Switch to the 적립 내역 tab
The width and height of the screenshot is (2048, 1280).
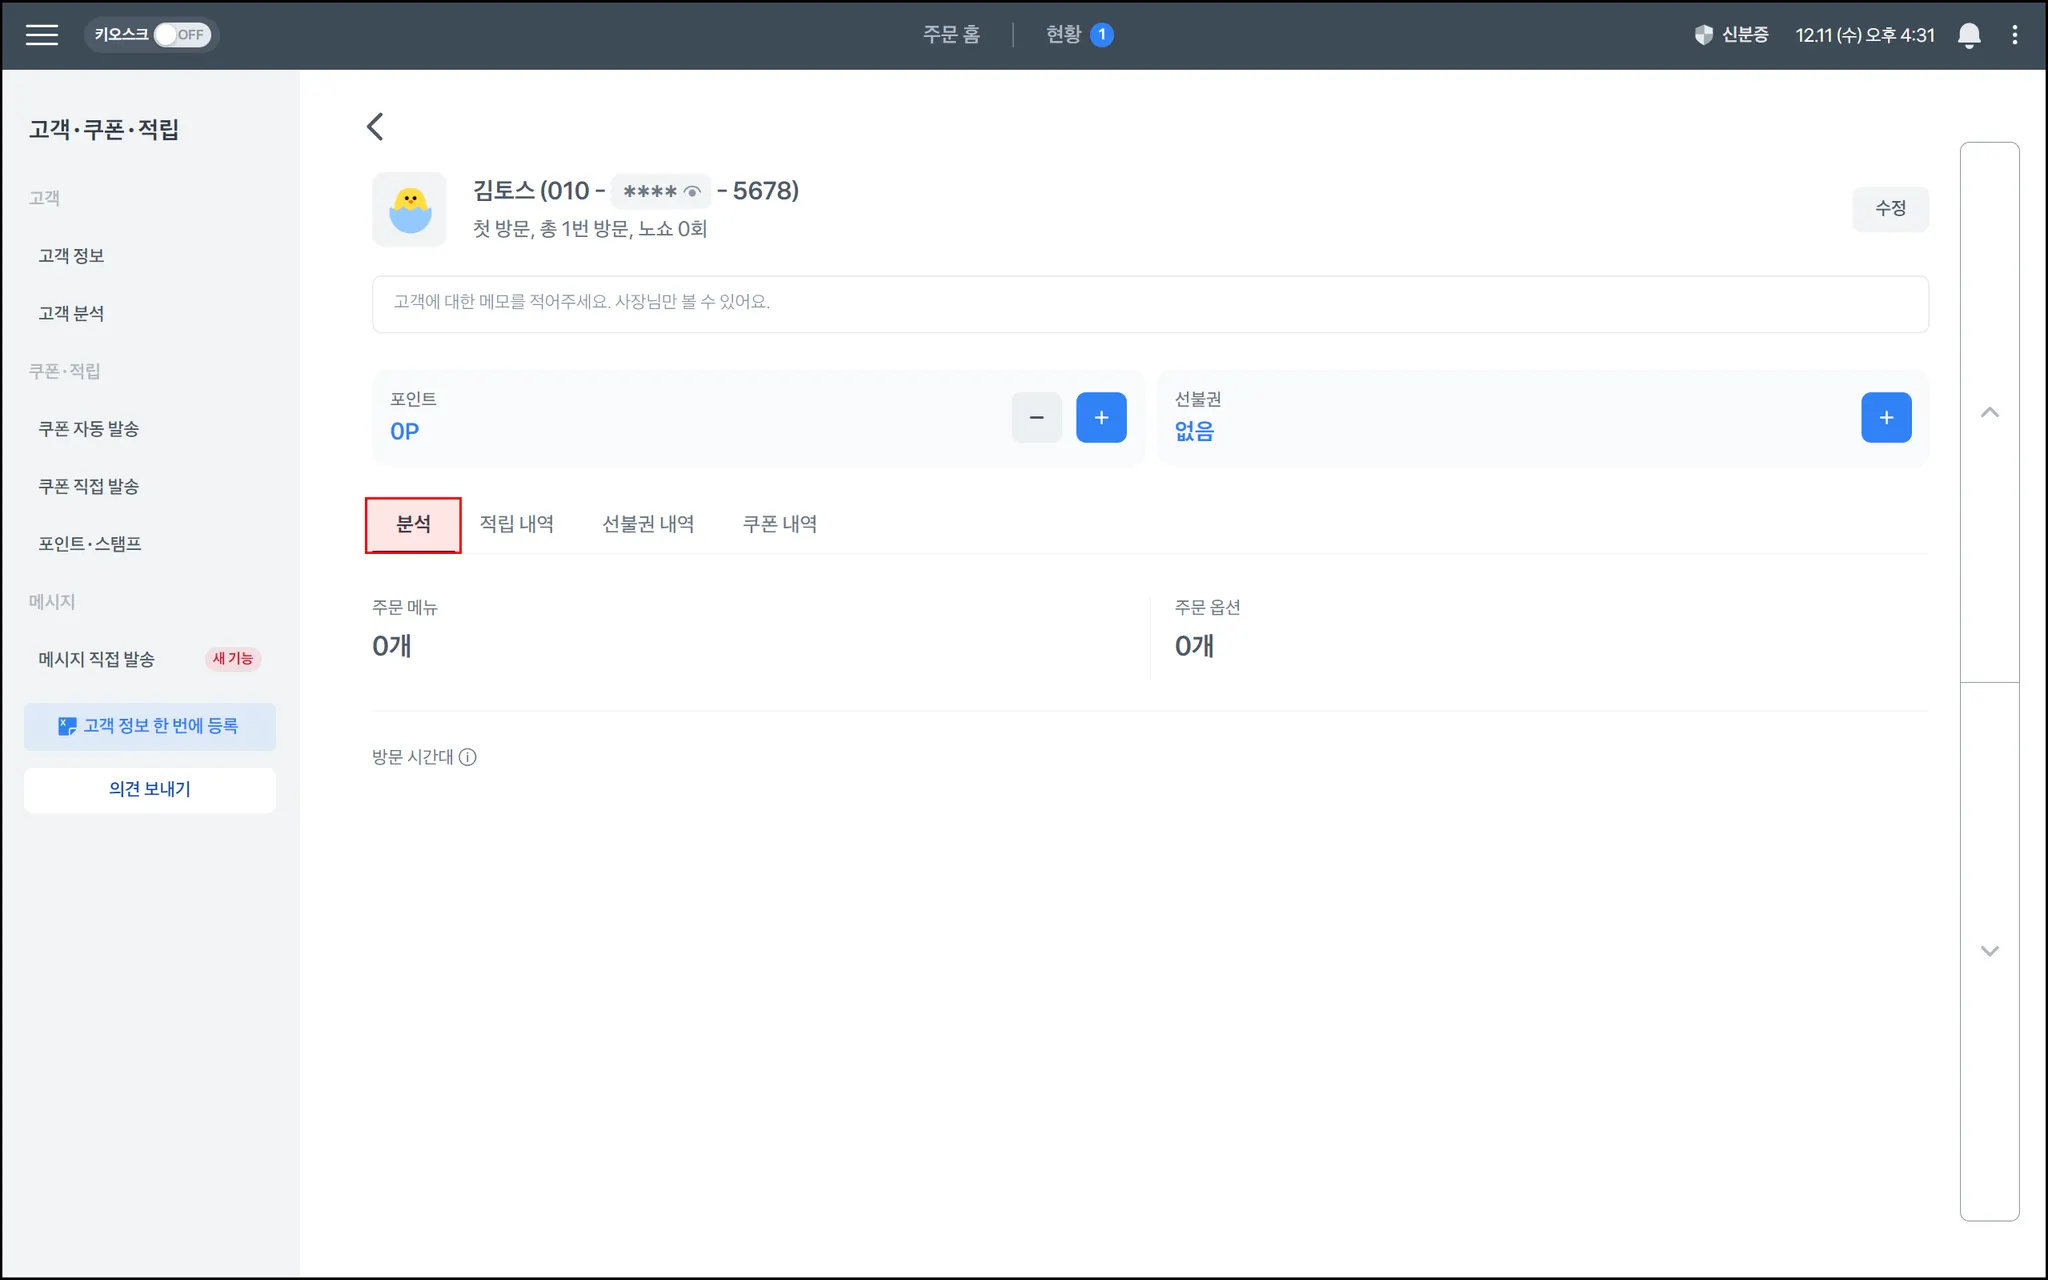[x=516, y=524]
